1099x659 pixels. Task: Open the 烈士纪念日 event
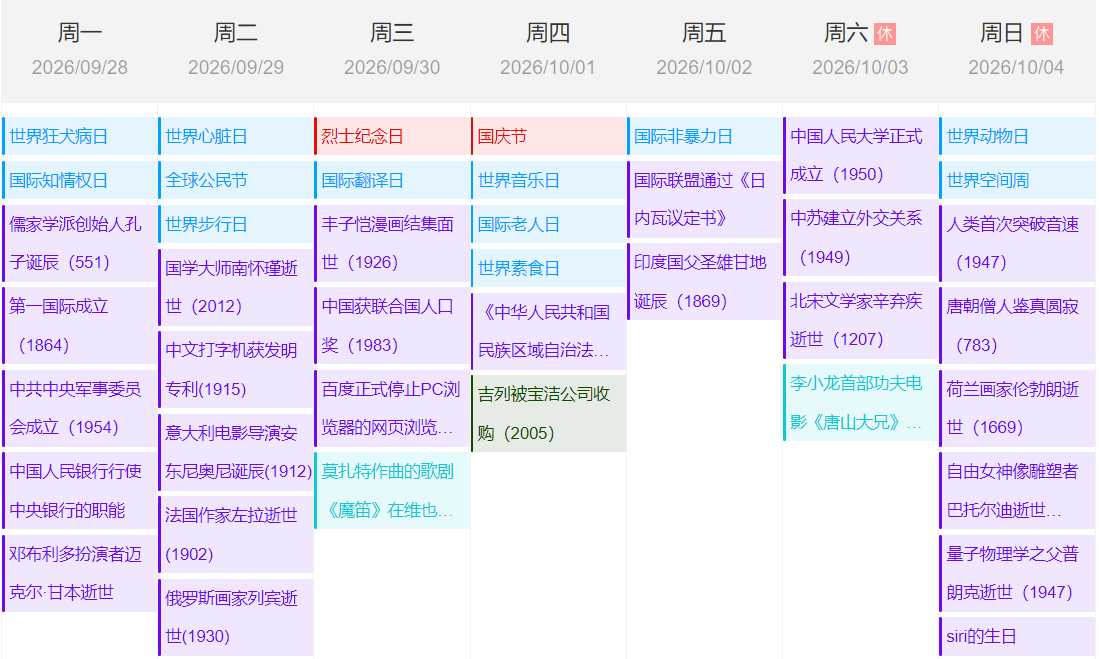pyautogui.click(x=392, y=136)
